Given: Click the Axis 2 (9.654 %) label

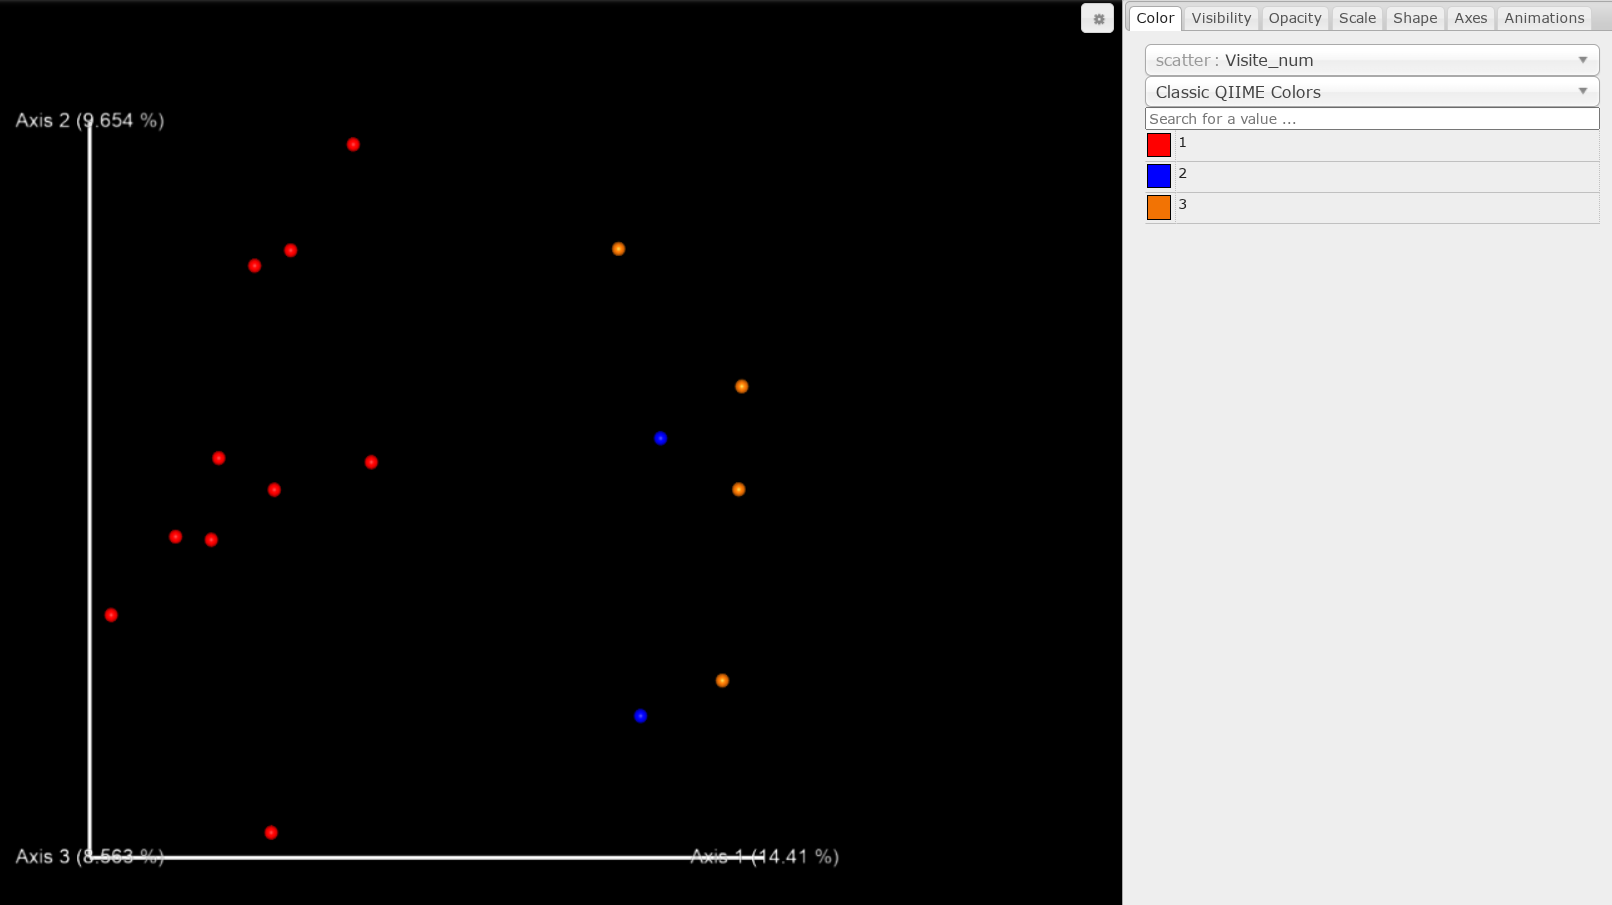Looking at the screenshot, I should [x=90, y=121].
